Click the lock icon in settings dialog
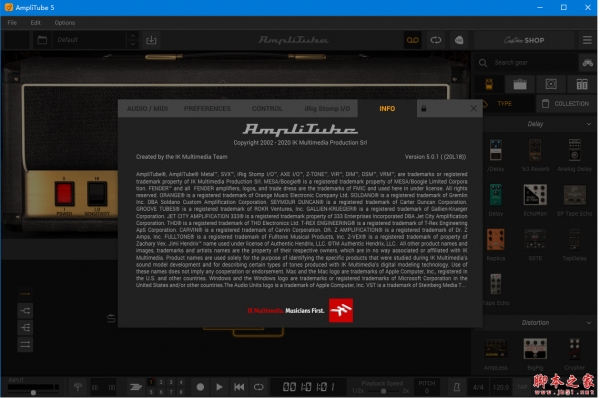600x398 pixels. coord(424,109)
